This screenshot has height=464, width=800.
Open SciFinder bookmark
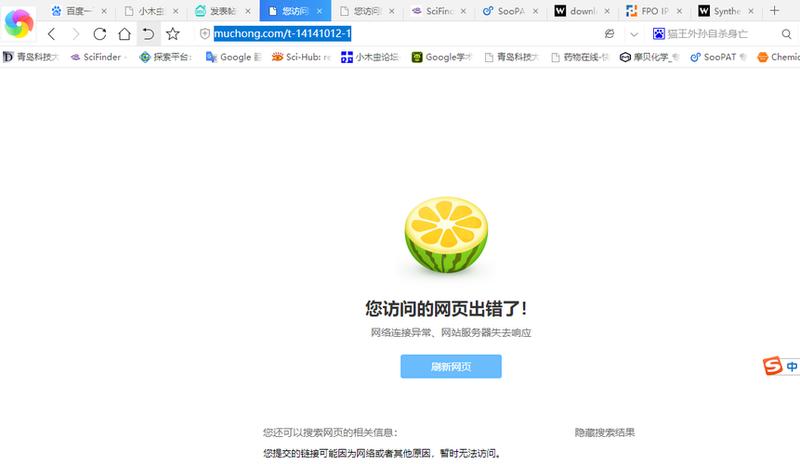coord(98,57)
